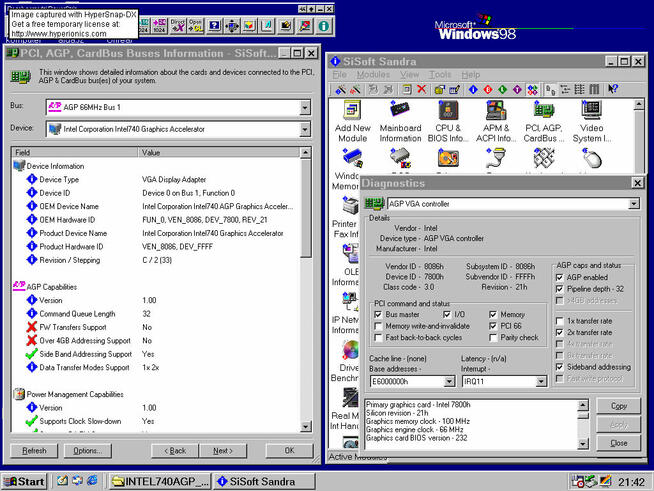Click the down arrow of device fields list scrollbar

306,426
